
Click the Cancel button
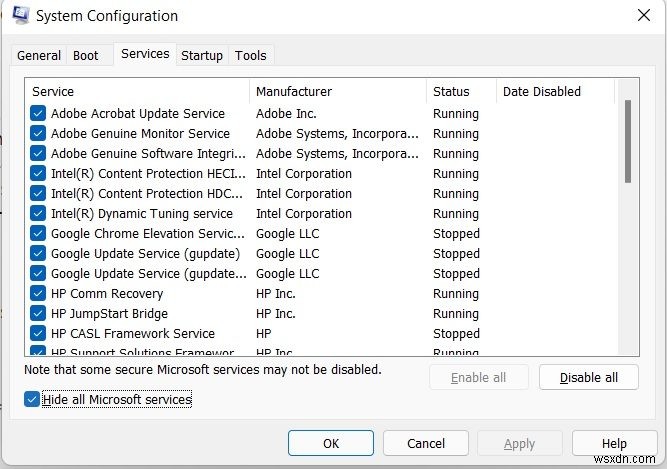click(426, 443)
